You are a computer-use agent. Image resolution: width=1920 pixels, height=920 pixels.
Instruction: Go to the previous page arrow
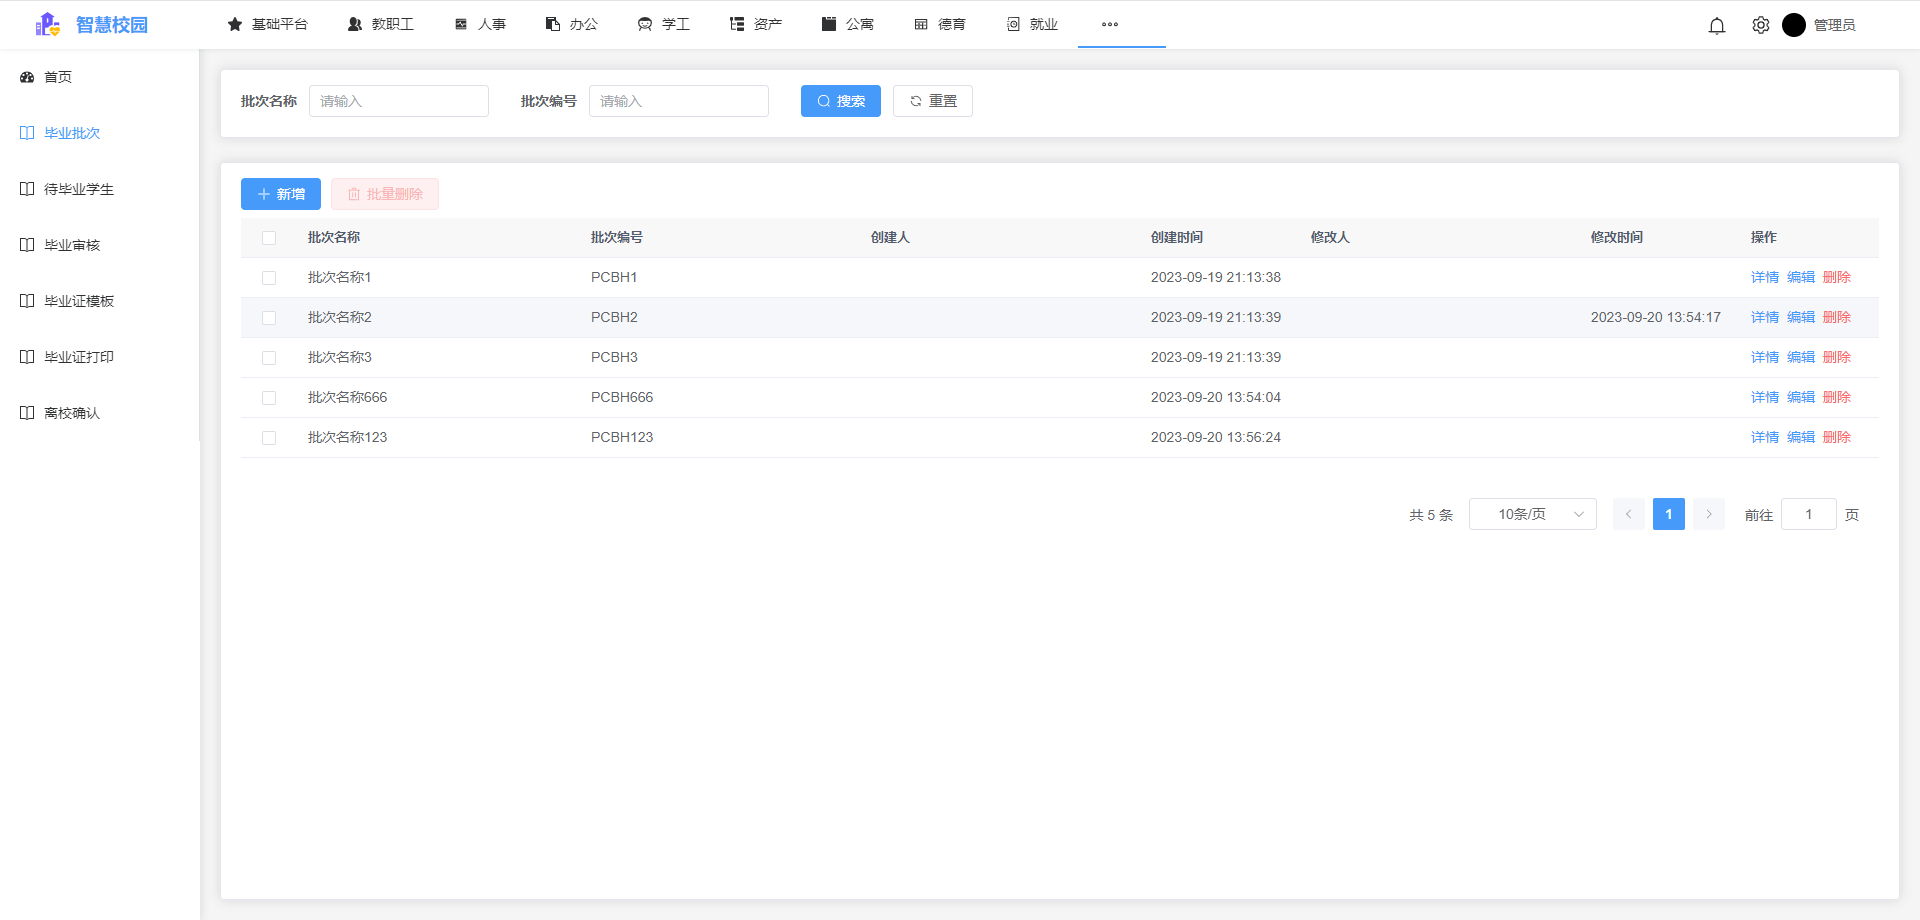(1628, 514)
